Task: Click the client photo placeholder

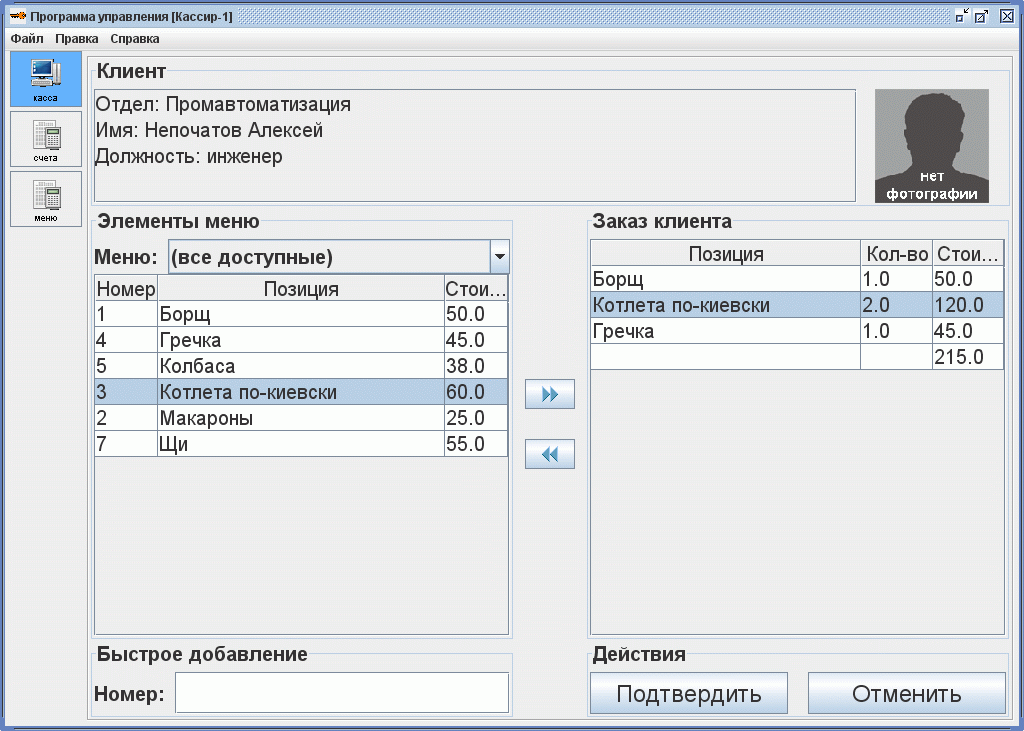Action: click(931, 146)
